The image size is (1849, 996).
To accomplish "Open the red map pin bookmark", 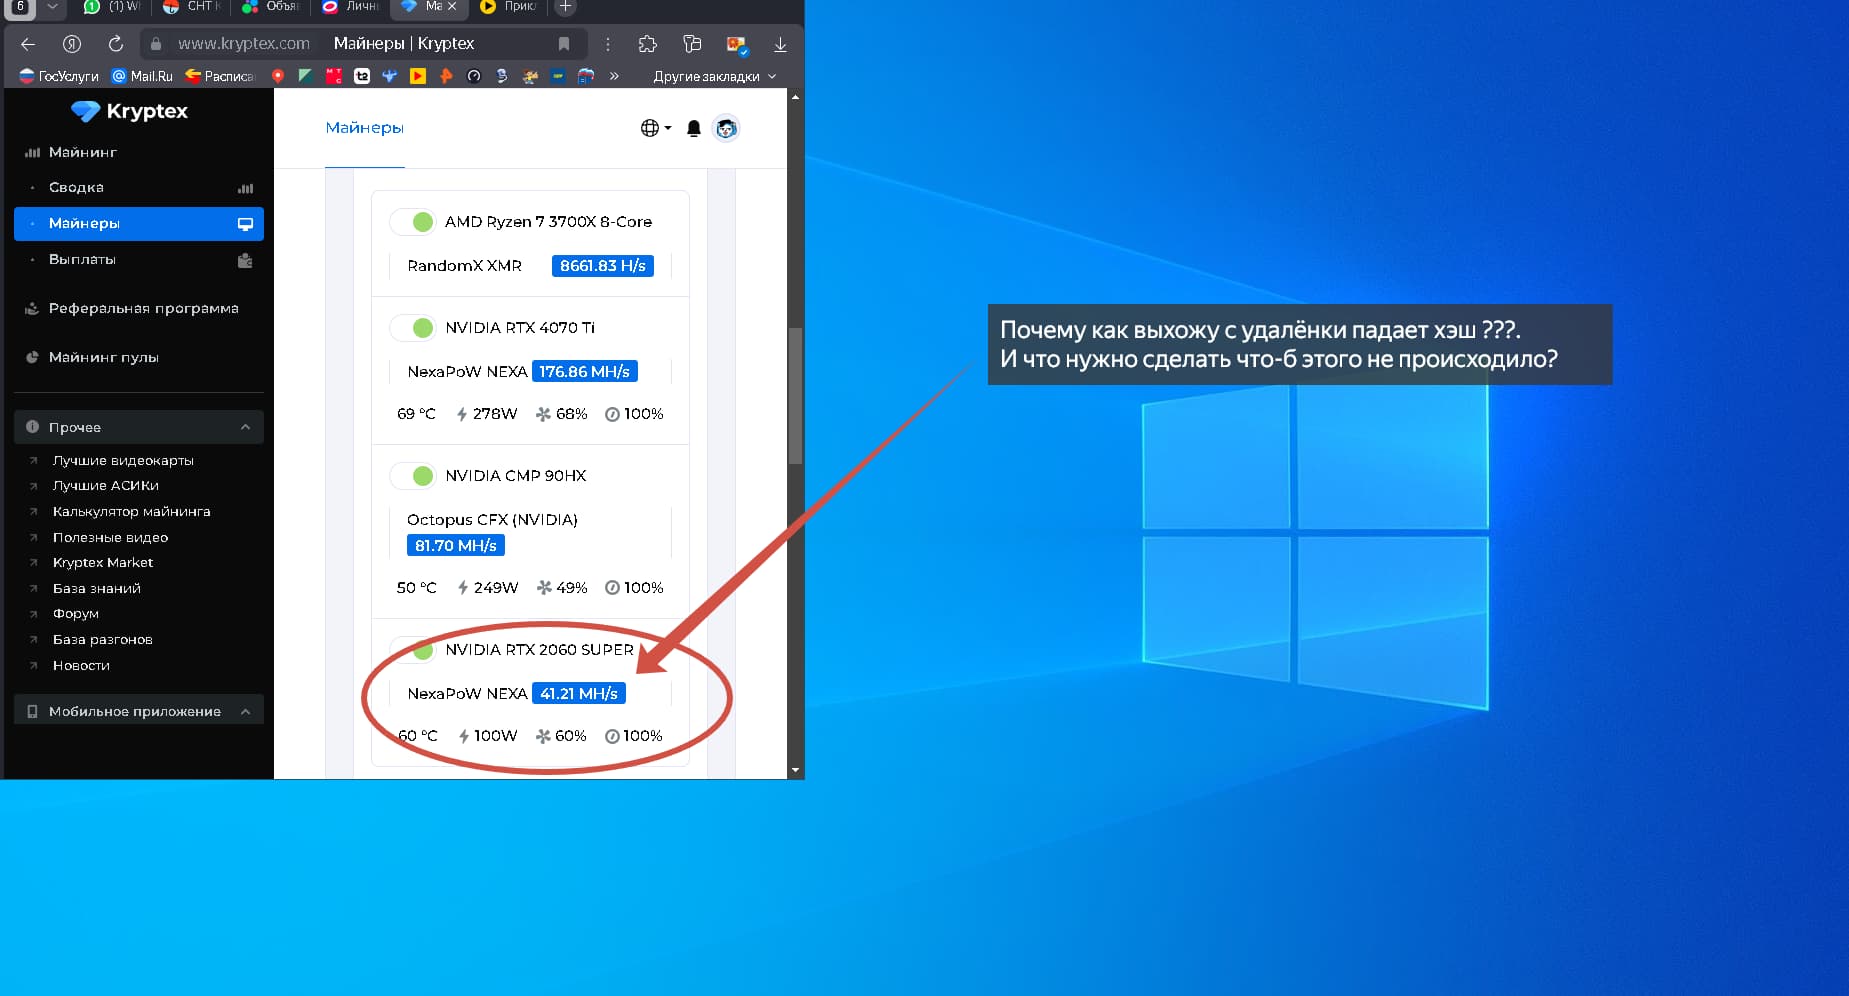I will coord(278,76).
